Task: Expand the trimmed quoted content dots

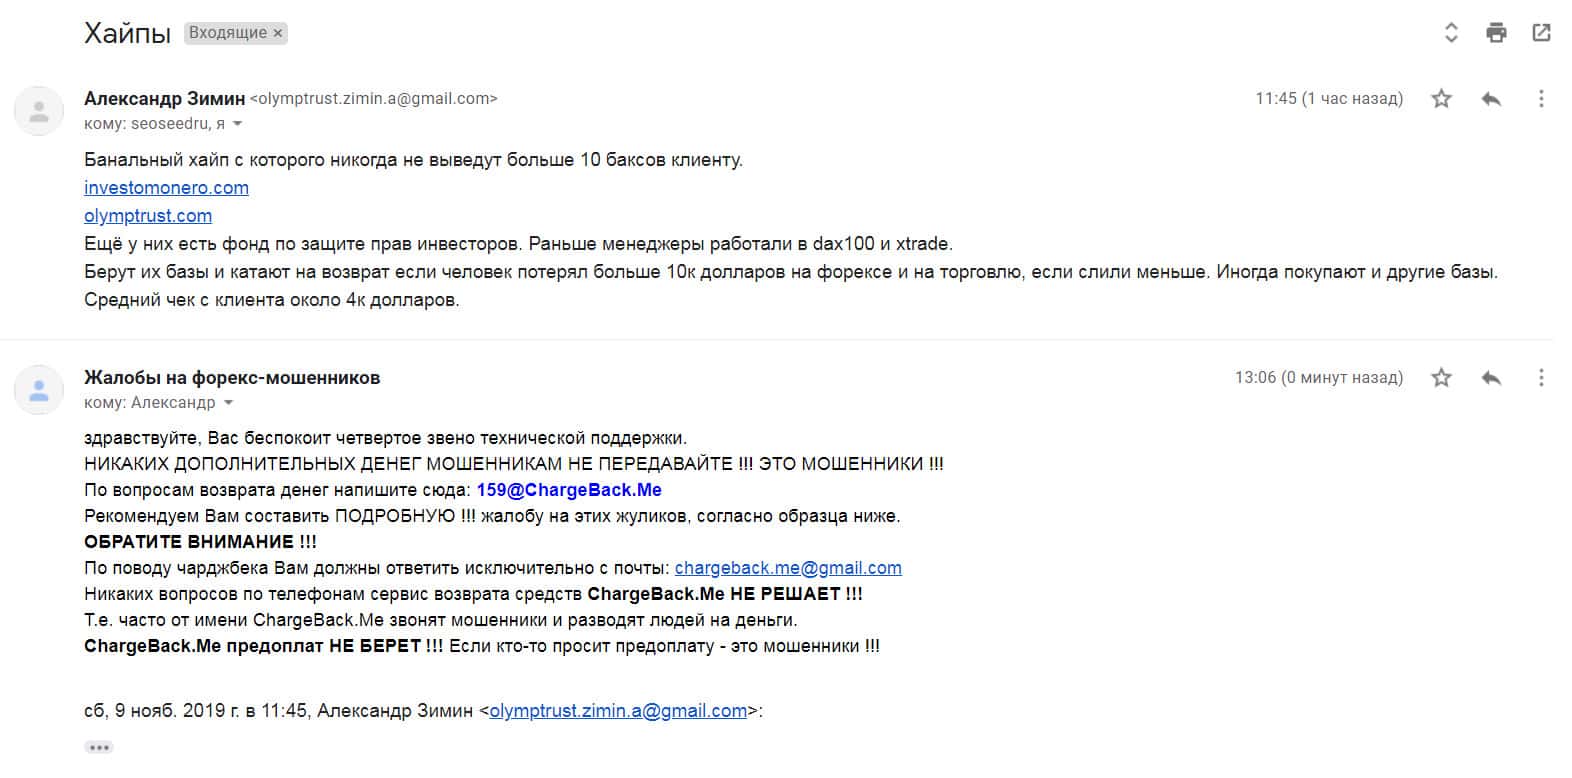Action: (x=98, y=747)
